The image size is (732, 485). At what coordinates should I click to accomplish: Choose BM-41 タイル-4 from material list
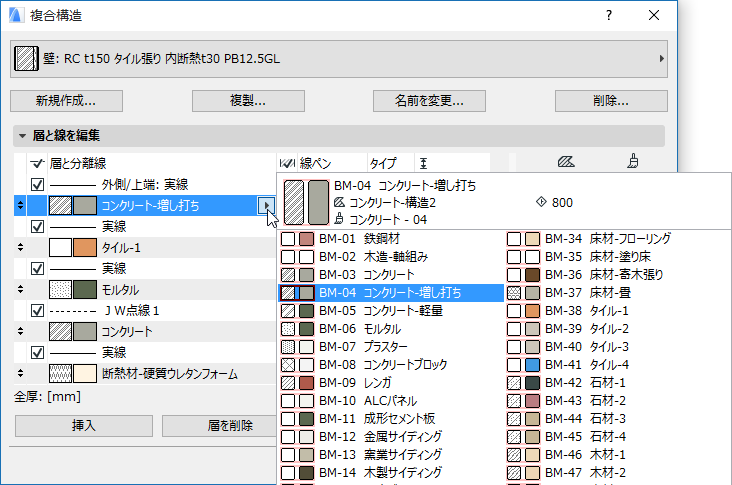tap(618, 365)
